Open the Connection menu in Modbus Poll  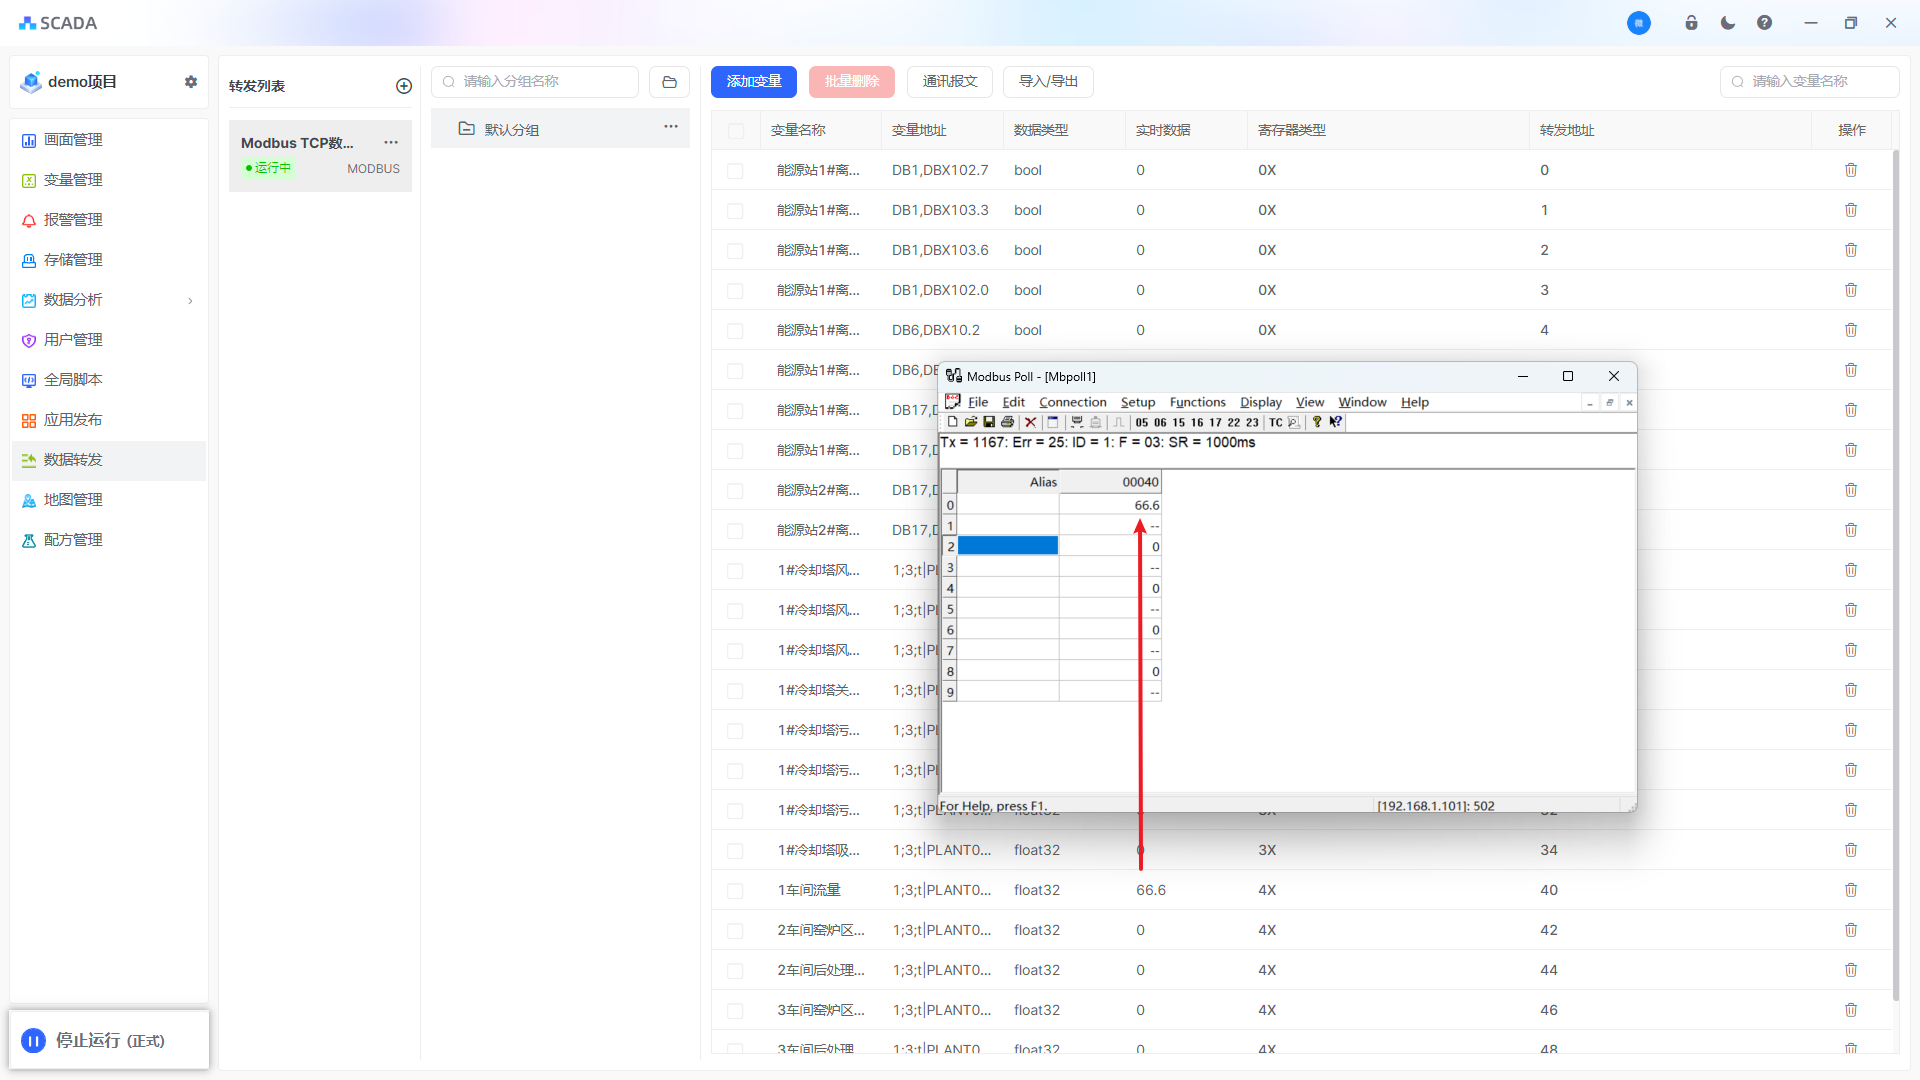click(1072, 402)
